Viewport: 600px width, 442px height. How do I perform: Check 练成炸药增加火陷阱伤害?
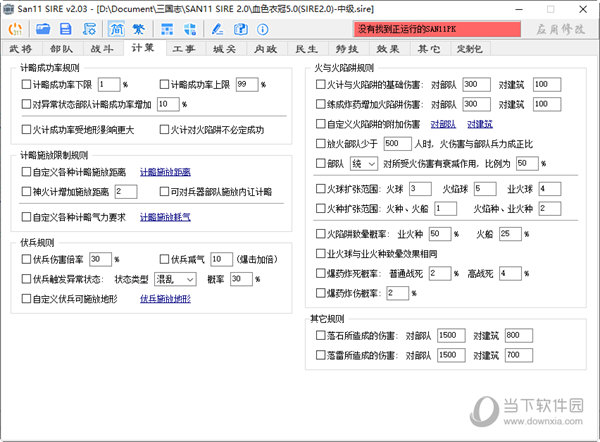click(x=320, y=104)
